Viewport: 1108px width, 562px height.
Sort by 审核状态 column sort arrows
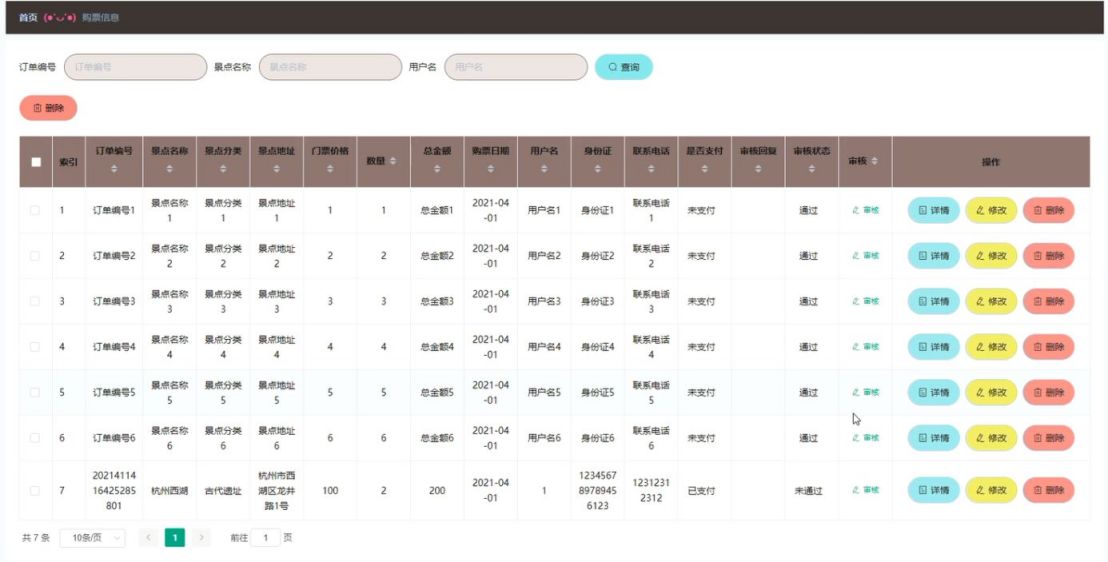(811, 169)
